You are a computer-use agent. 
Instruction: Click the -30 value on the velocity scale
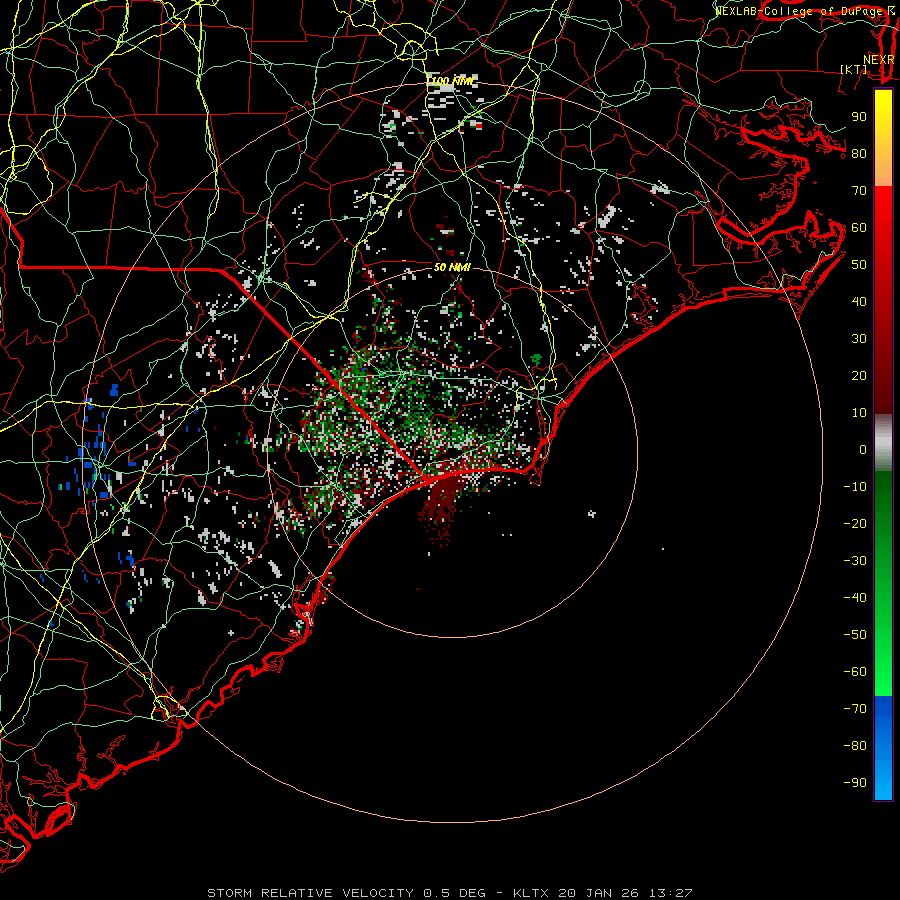click(855, 561)
